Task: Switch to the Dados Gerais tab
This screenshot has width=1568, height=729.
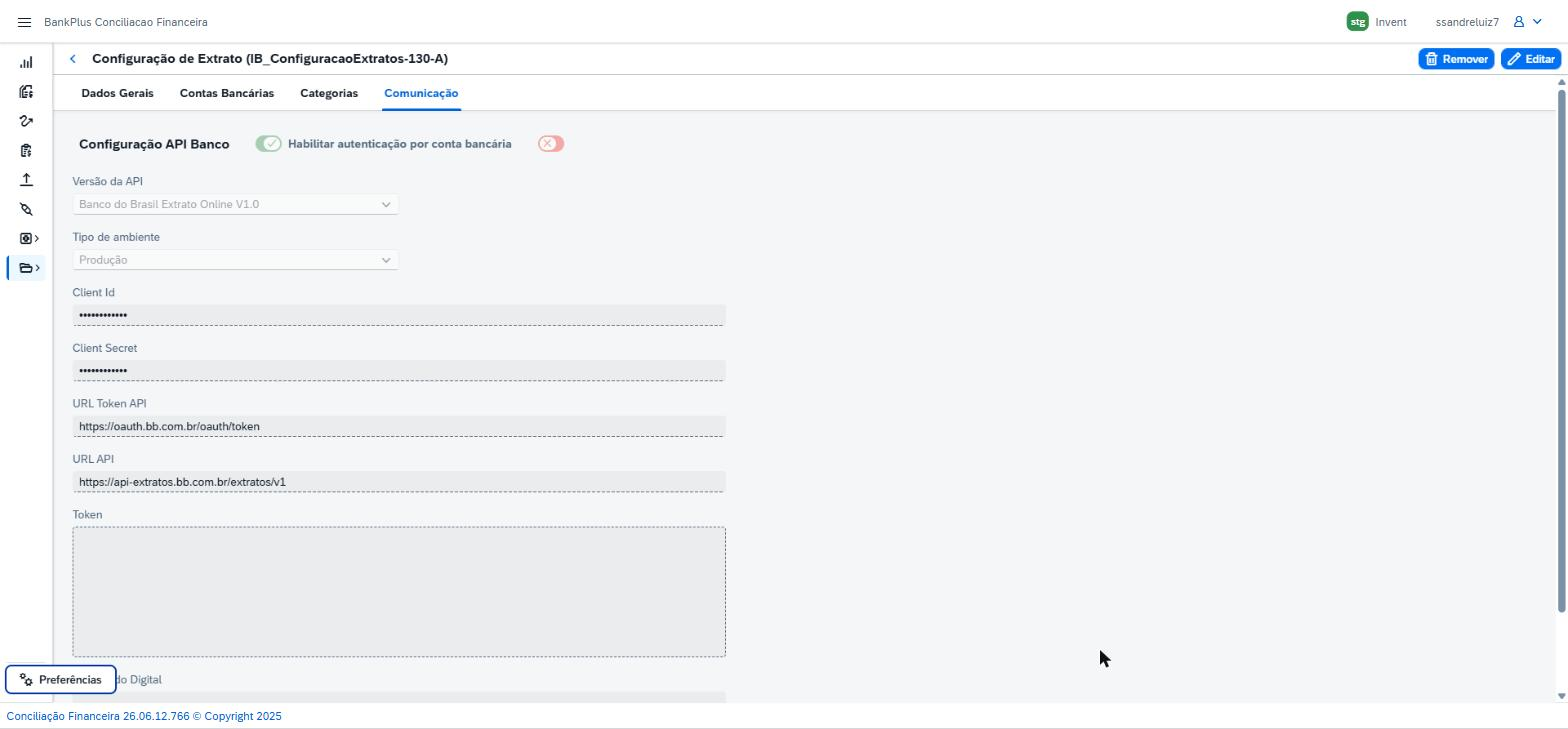Action: point(118,93)
